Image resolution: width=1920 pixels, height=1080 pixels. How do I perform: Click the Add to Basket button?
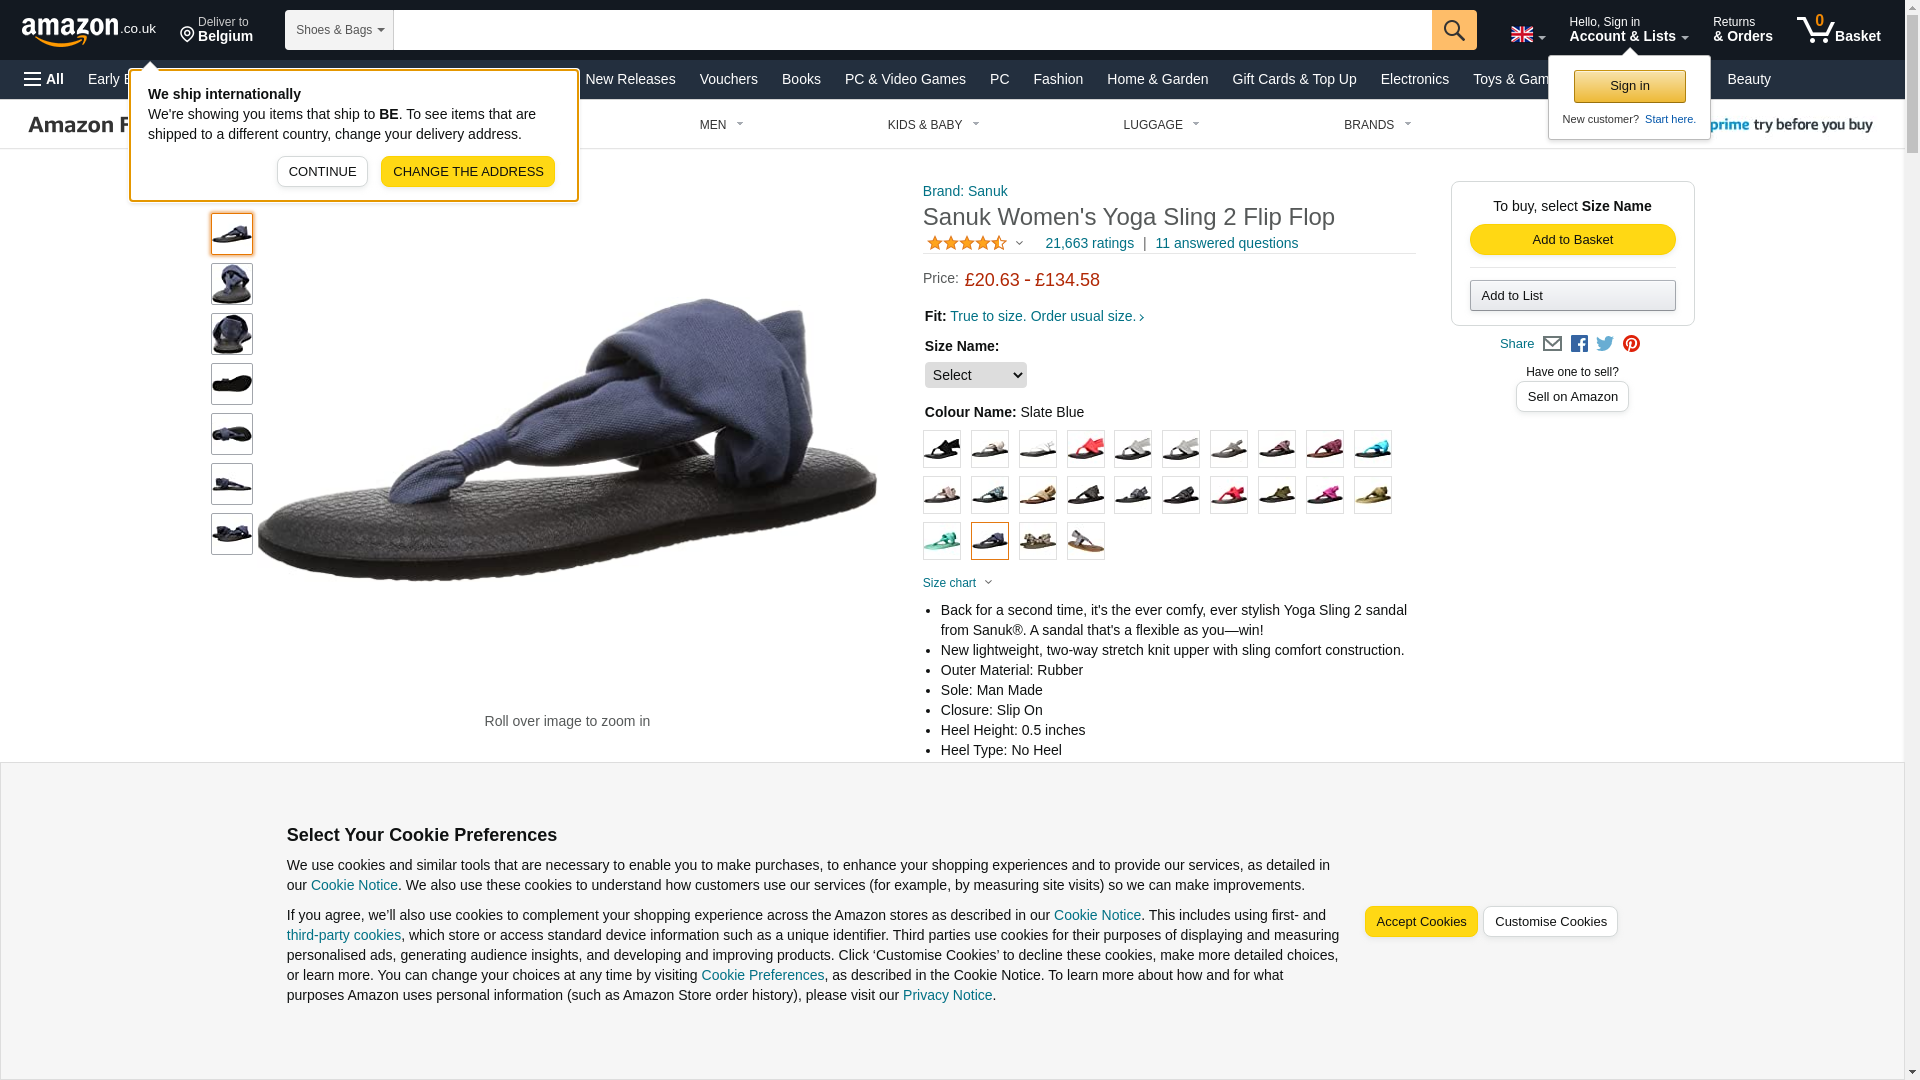pyautogui.click(x=1572, y=240)
